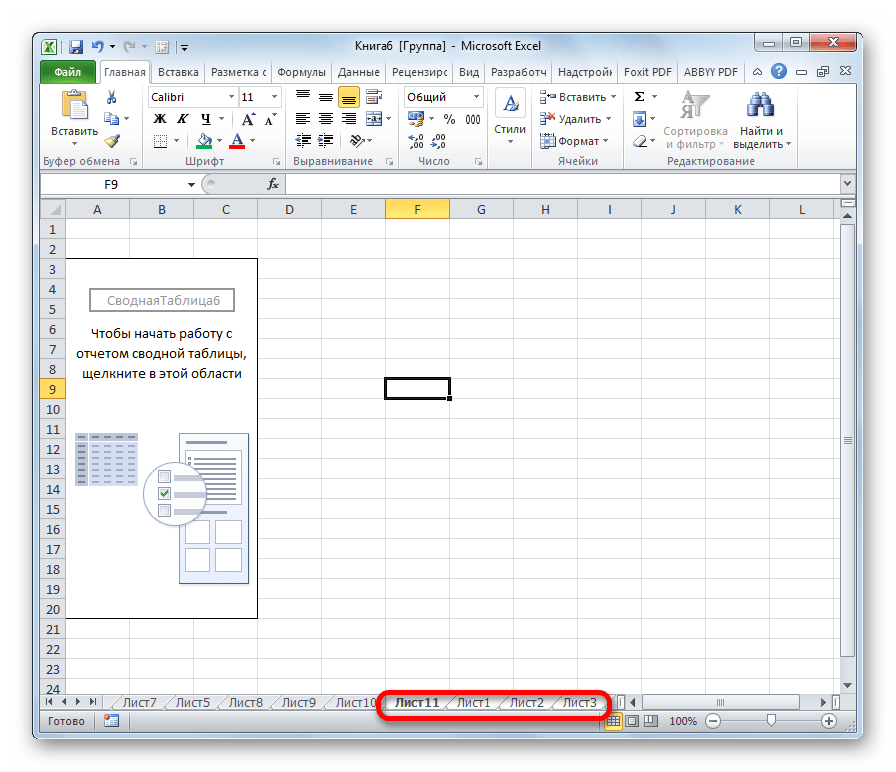Apply underline formatting (Ч)
This screenshot has height=772, width=896.
tap(206, 119)
